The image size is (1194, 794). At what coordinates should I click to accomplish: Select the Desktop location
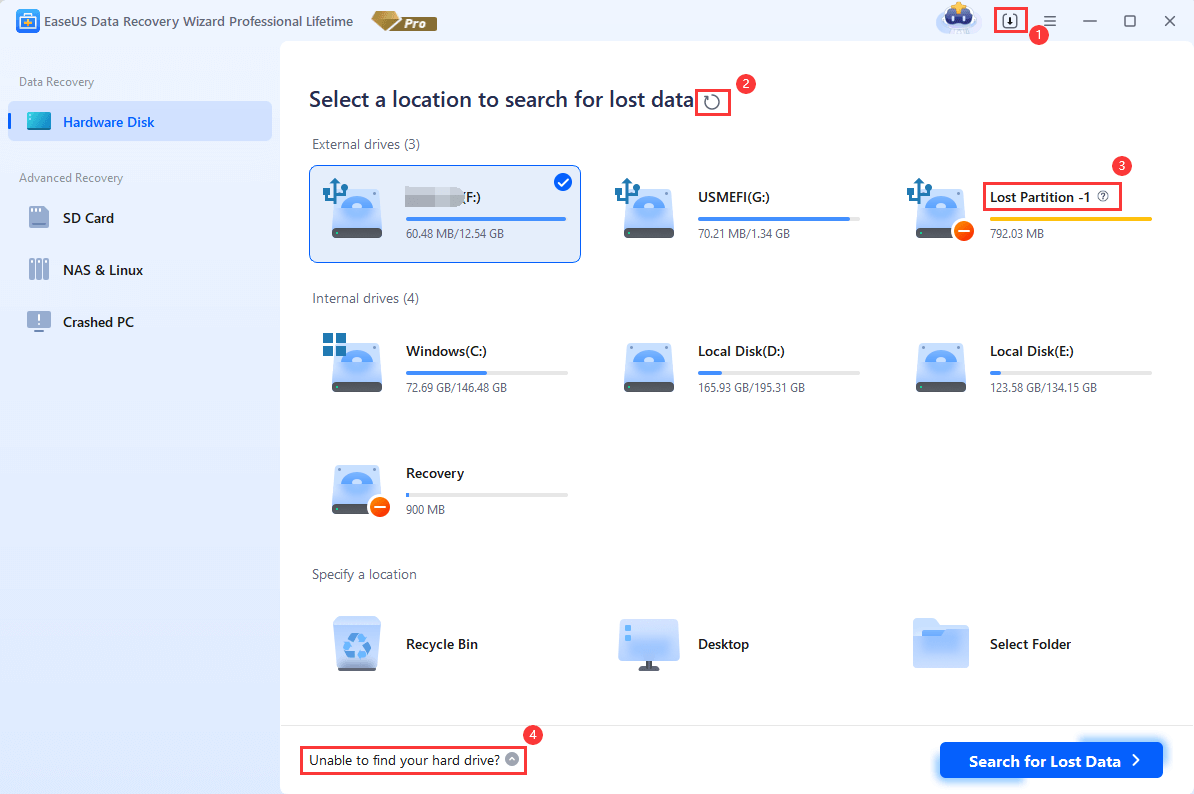[x=723, y=644]
